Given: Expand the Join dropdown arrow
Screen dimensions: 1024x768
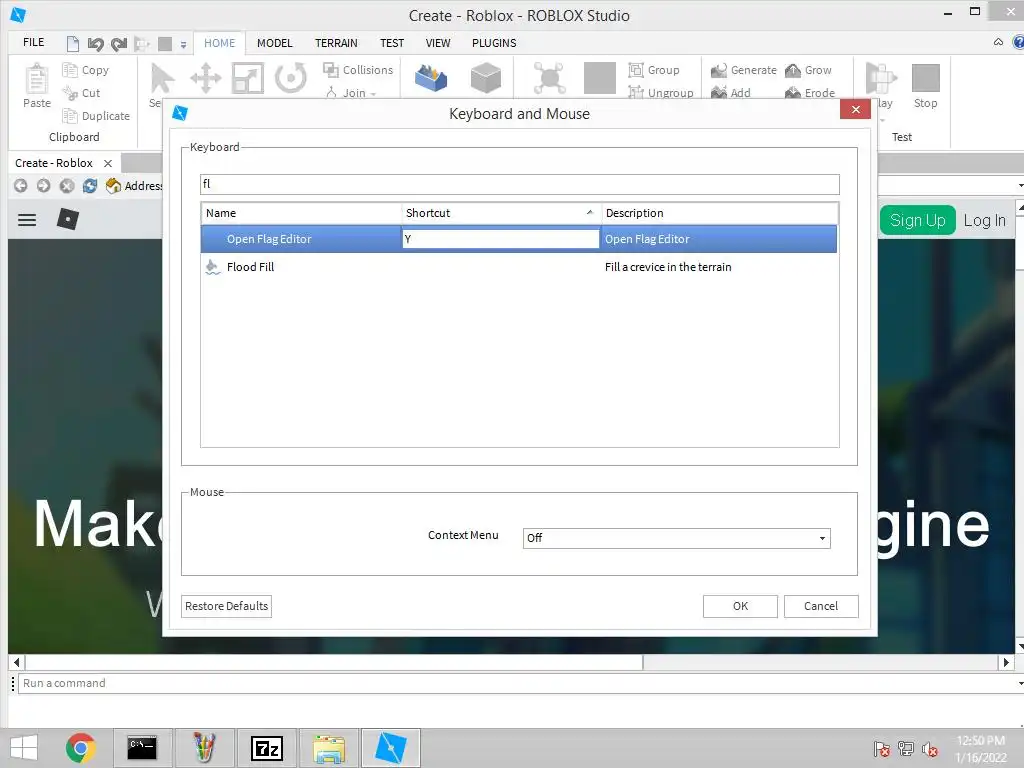Looking at the screenshot, I should (x=374, y=94).
